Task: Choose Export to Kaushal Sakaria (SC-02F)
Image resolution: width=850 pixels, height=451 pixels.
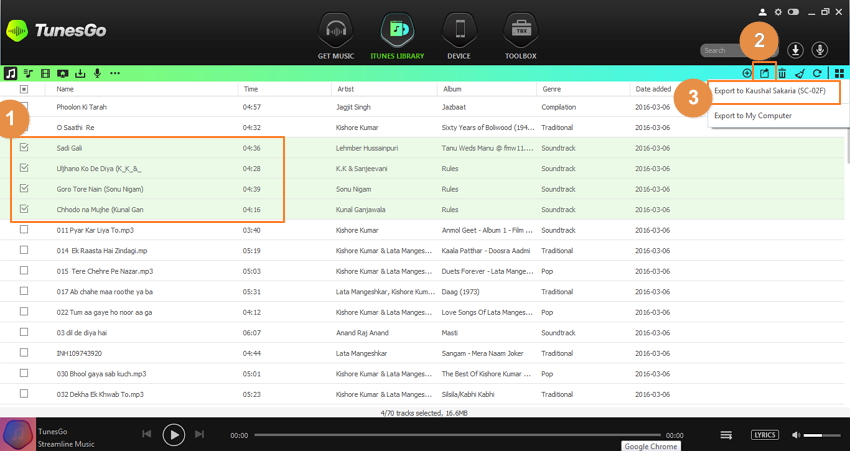Action: (x=770, y=91)
